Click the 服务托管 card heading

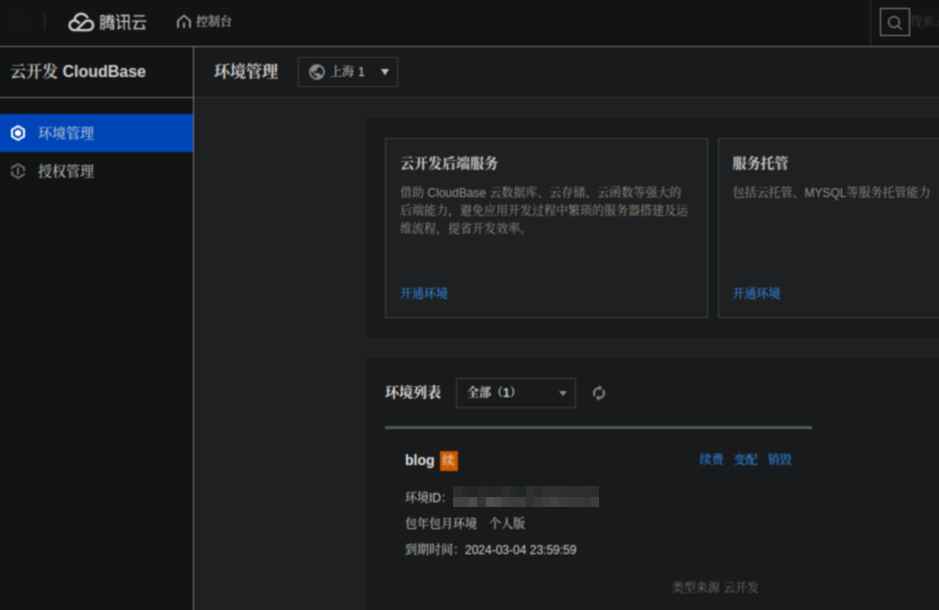[x=760, y=163]
